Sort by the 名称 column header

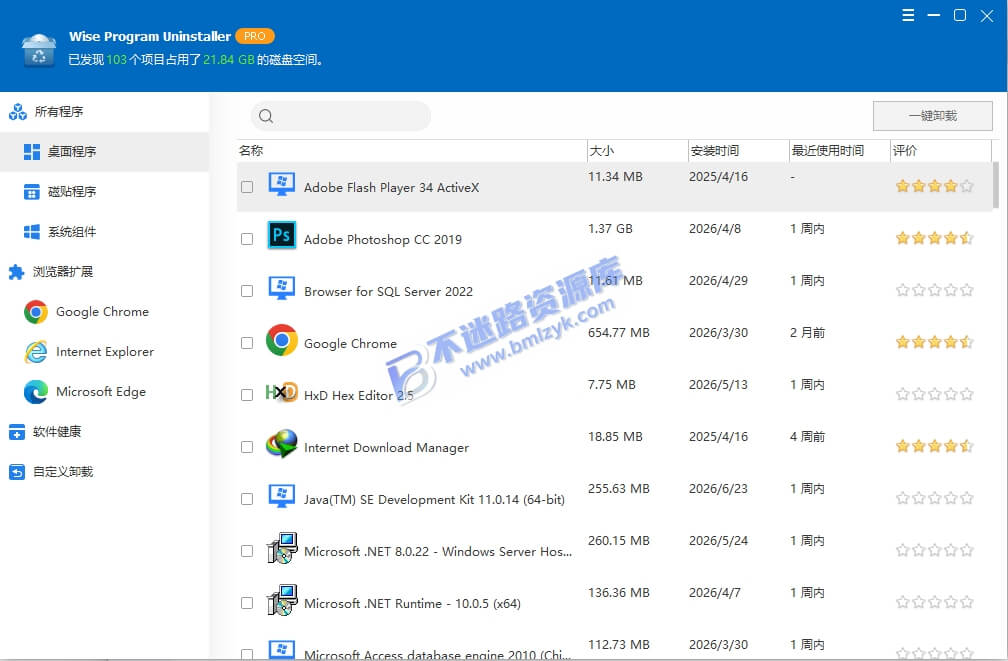tap(411, 150)
